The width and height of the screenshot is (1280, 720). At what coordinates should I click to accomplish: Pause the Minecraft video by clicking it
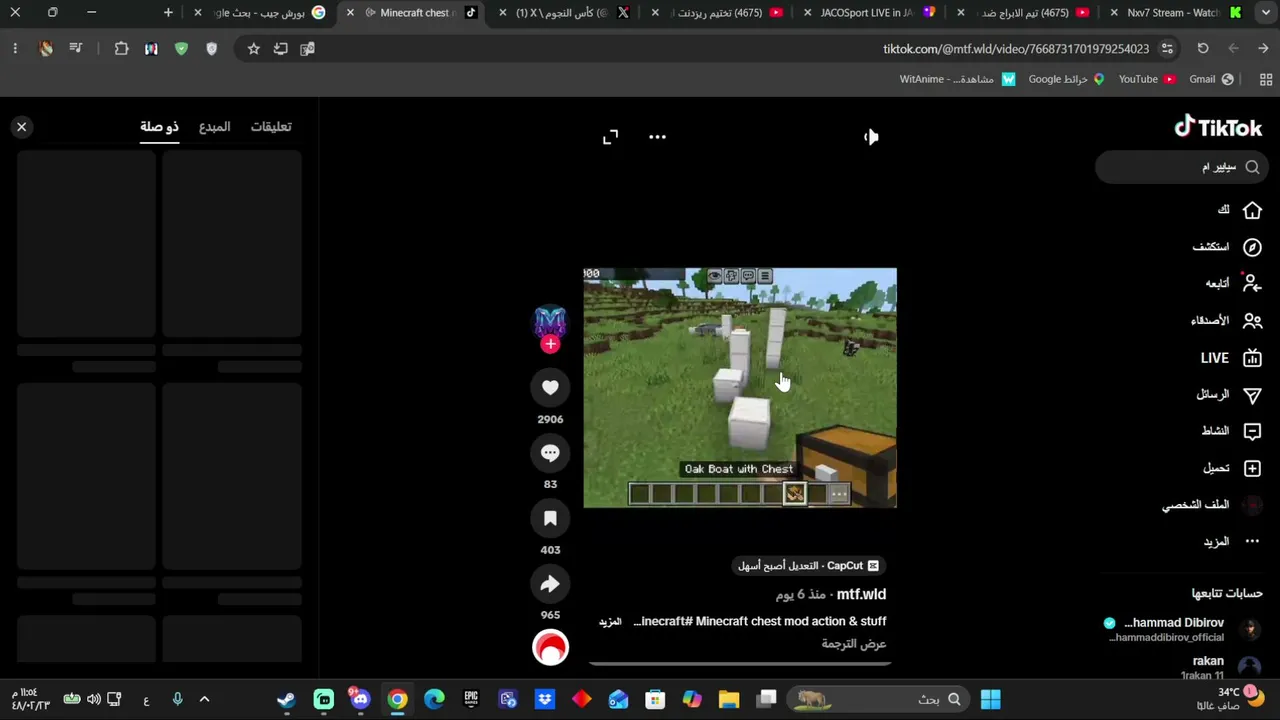click(740, 388)
